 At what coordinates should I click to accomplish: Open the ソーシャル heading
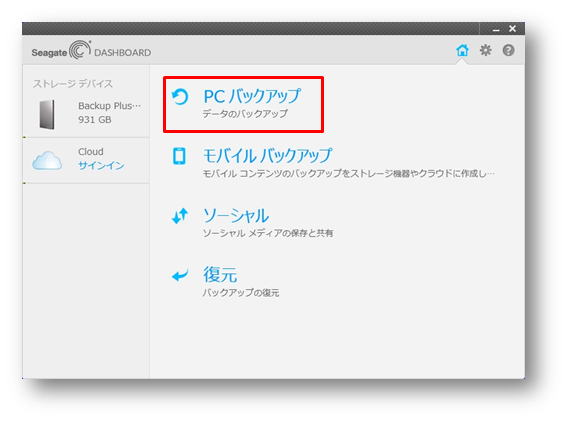[236, 216]
